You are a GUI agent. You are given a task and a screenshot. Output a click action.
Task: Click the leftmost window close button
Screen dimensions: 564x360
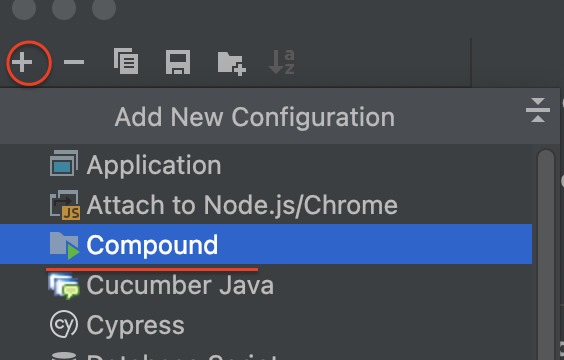(x=24, y=8)
